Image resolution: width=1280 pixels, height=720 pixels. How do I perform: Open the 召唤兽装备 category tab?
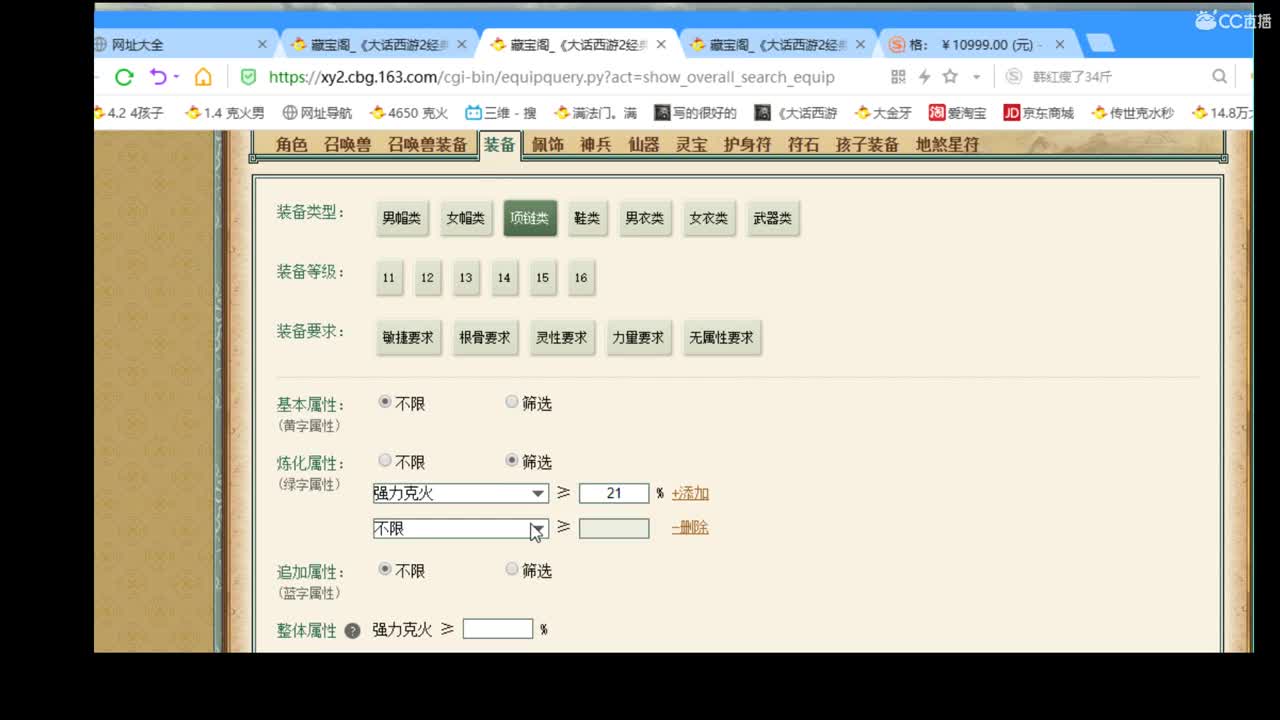pyautogui.click(x=427, y=145)
